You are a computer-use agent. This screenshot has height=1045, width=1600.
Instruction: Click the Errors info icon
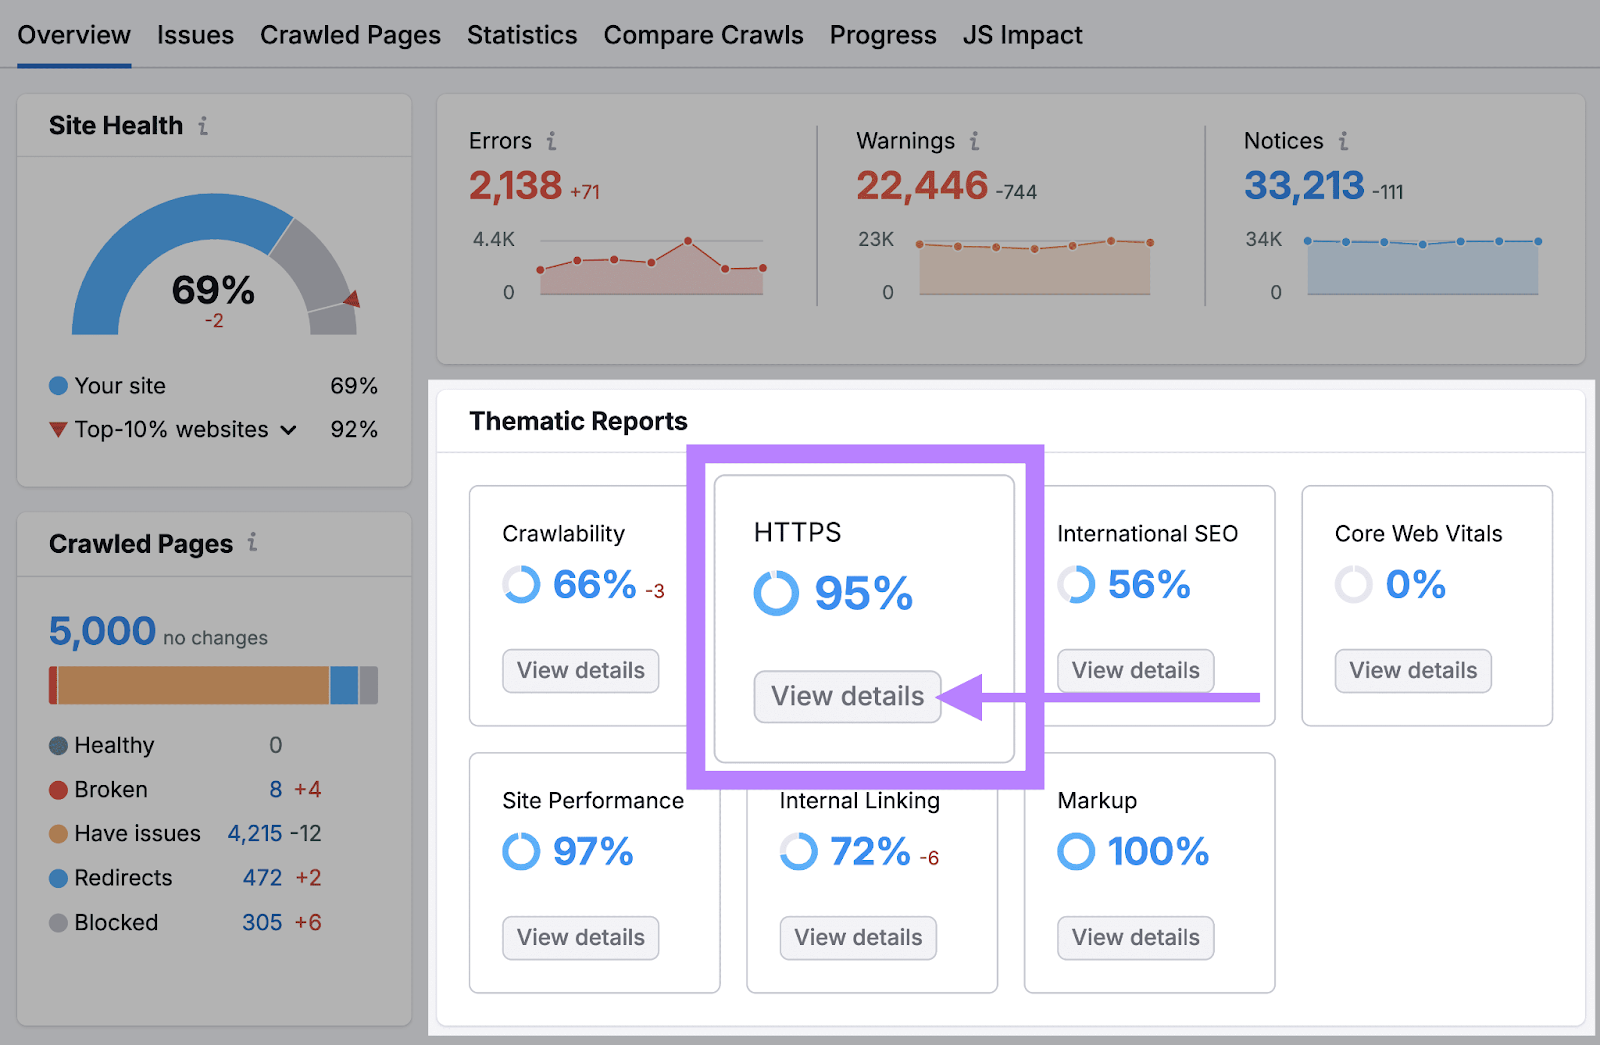pyautogui.click(x=551, y=141)
